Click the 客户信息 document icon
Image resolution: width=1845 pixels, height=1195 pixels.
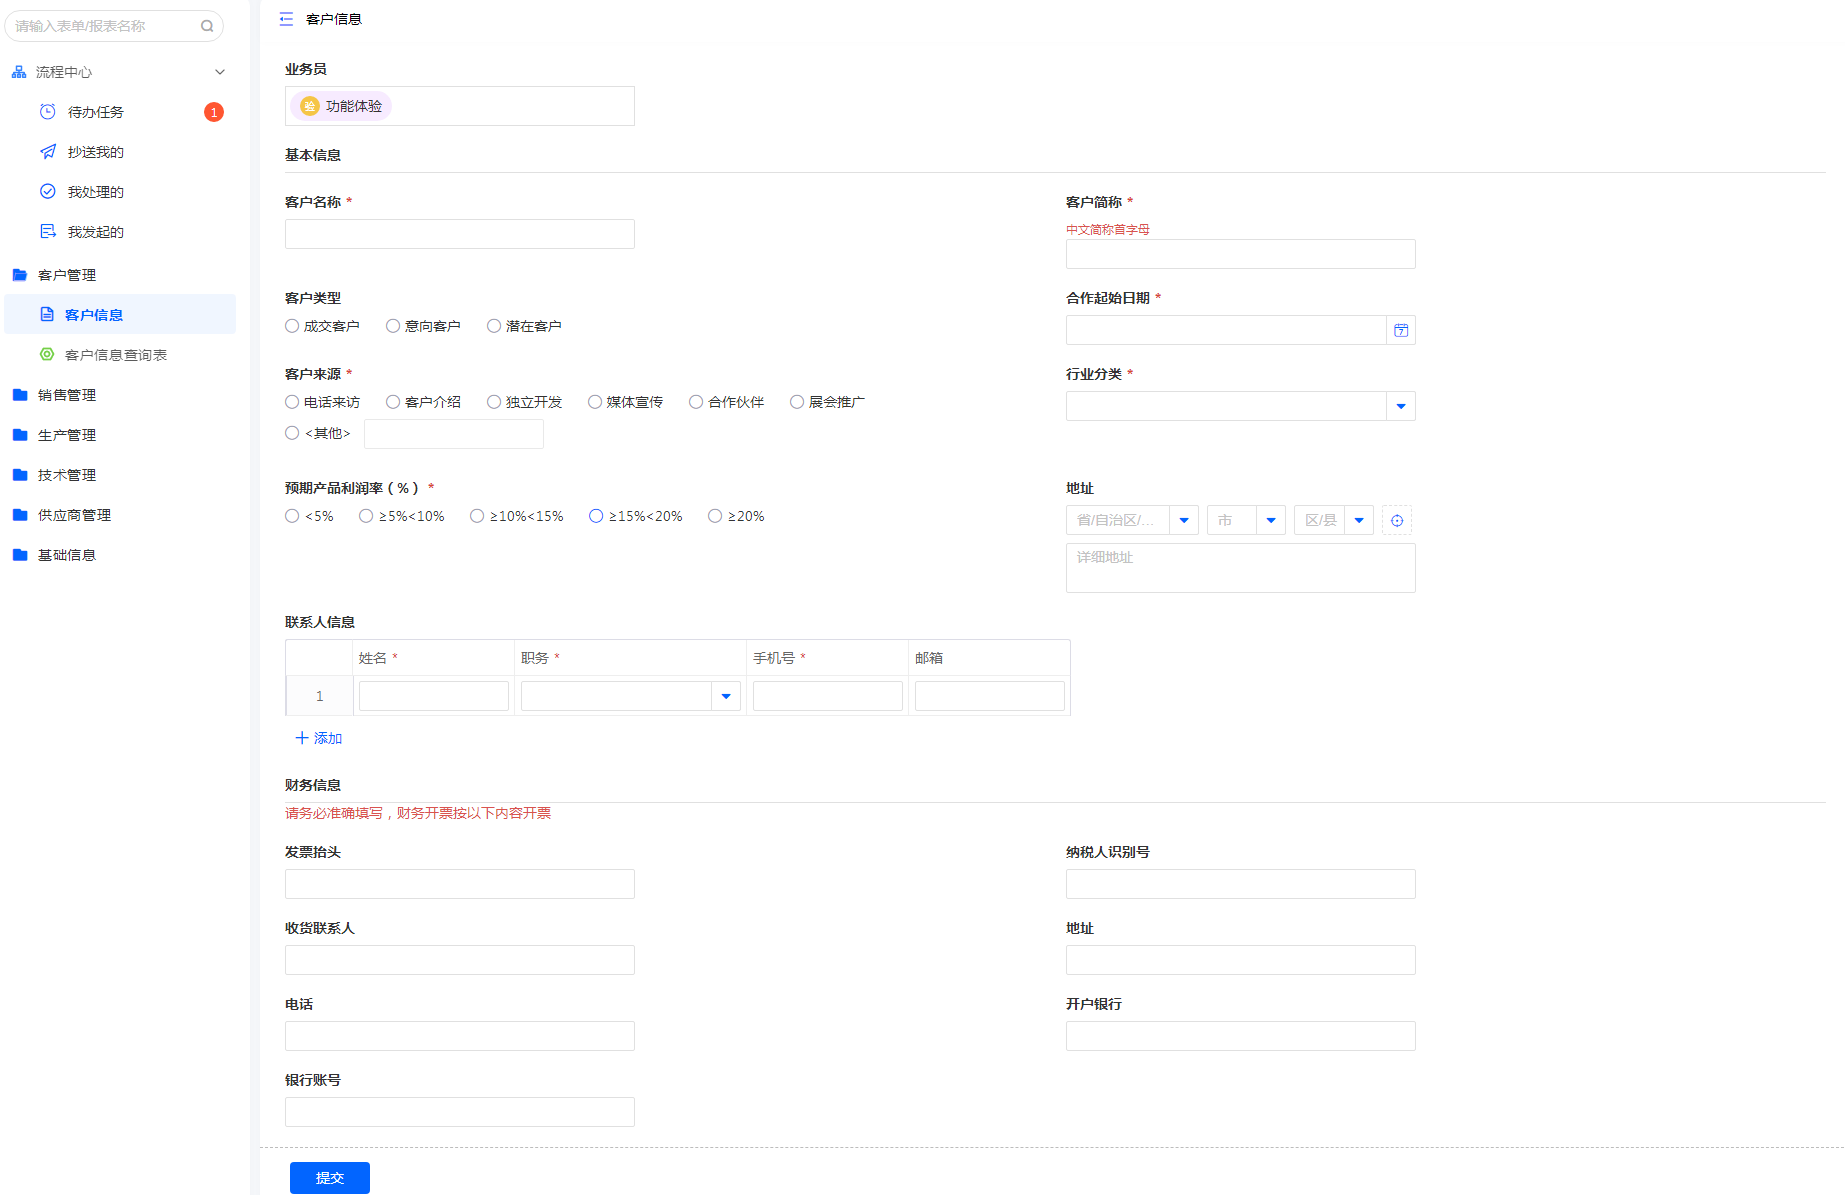pos(47,315)
